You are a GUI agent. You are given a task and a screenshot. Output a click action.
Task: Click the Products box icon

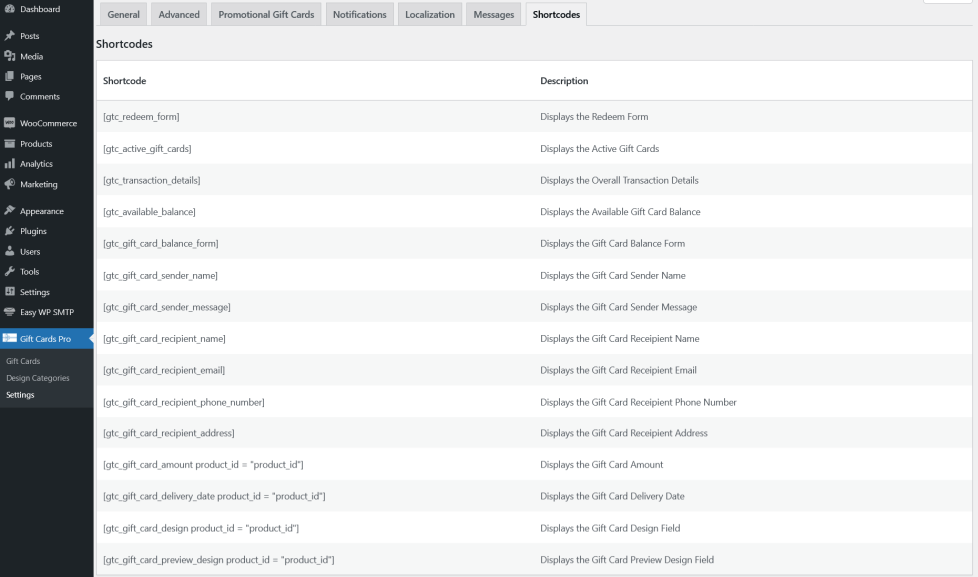coord(9,143)
